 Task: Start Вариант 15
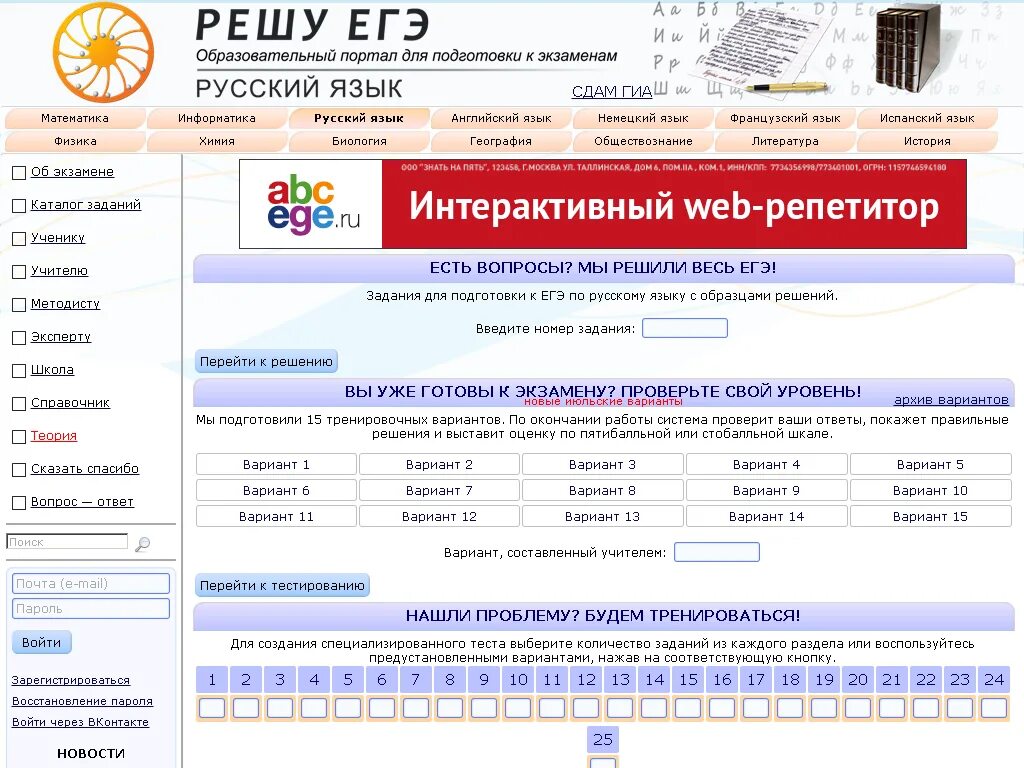coord(930,517)
